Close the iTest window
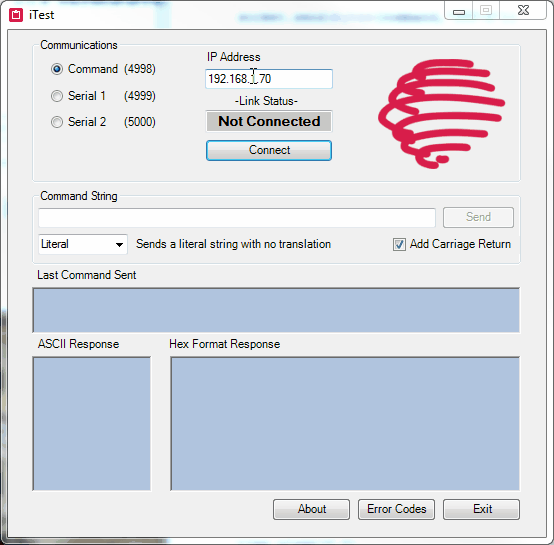This screenshot has height=545, width=554. 523,10
